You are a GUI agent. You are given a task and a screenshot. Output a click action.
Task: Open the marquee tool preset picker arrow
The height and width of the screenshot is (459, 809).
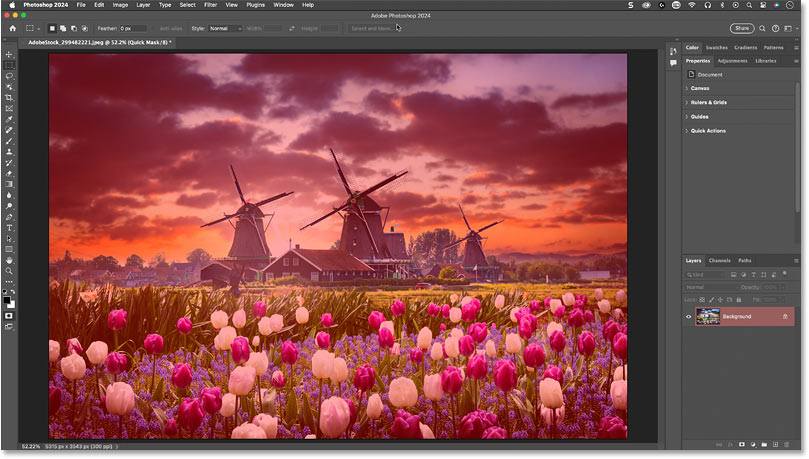click(39, 29)
